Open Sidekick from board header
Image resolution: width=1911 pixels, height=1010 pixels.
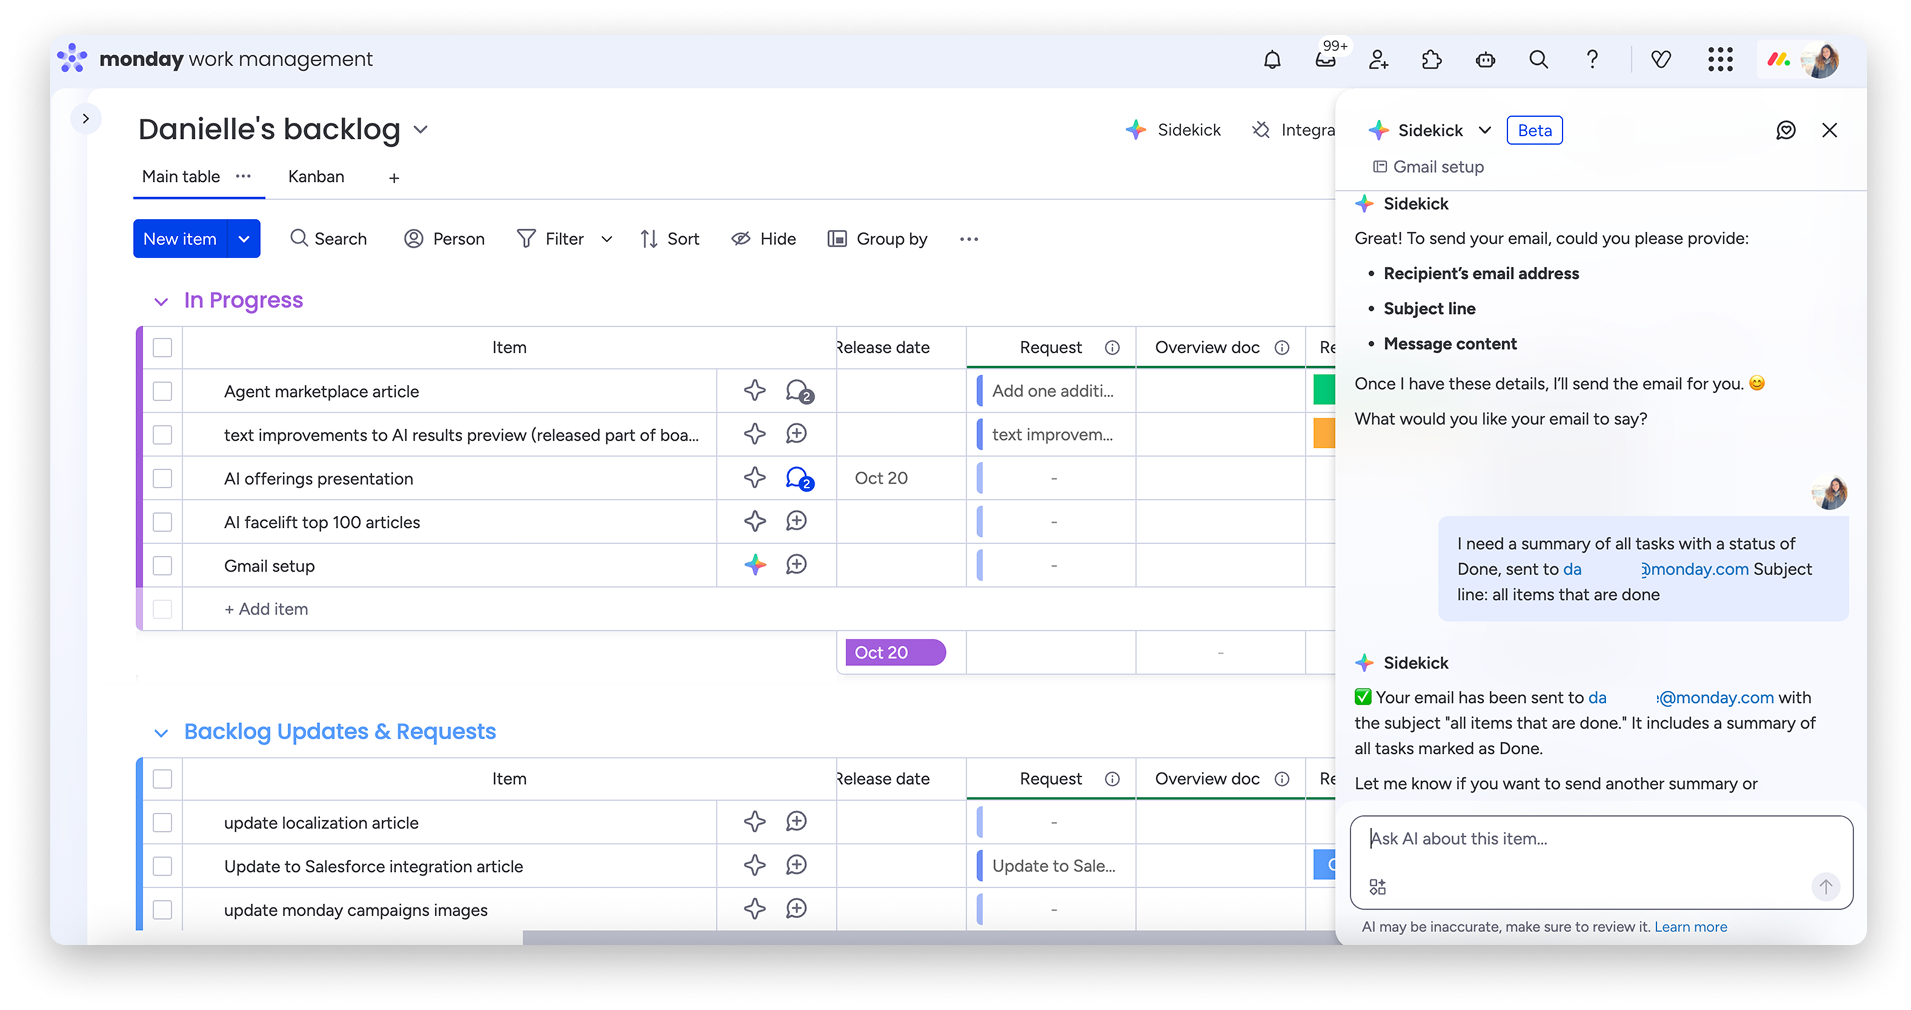[x=1173, y=130]
